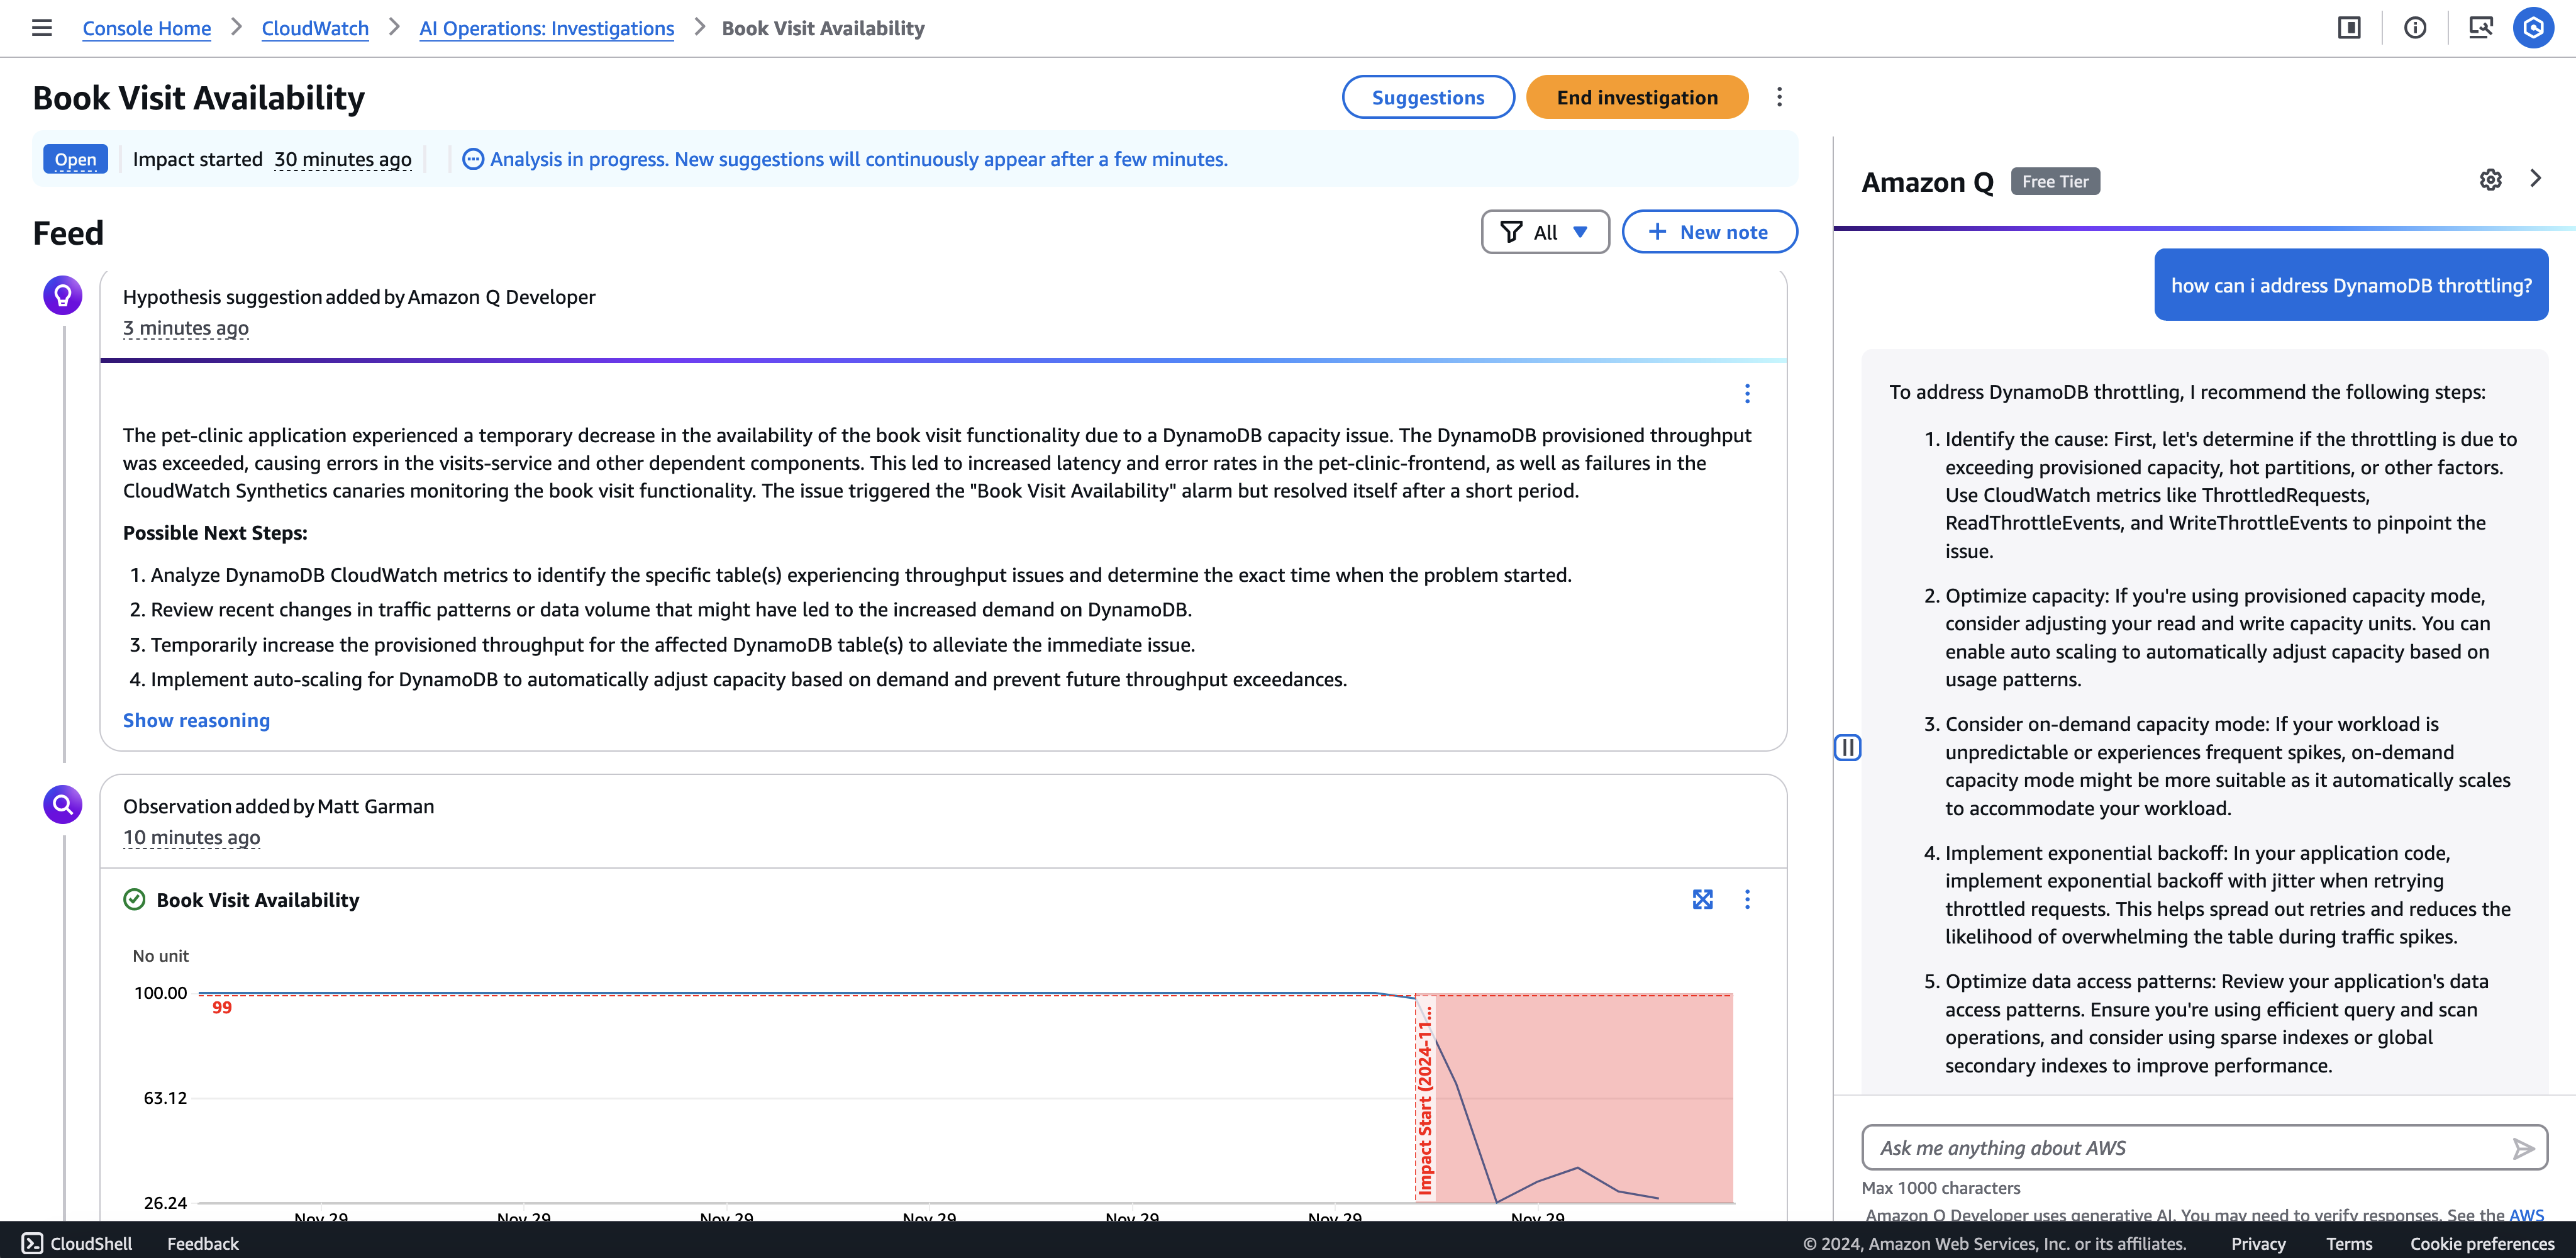The image size is (2576, 1258).
Task: Click the workspace tools icon in the top bar
Action: [2481, 28]
